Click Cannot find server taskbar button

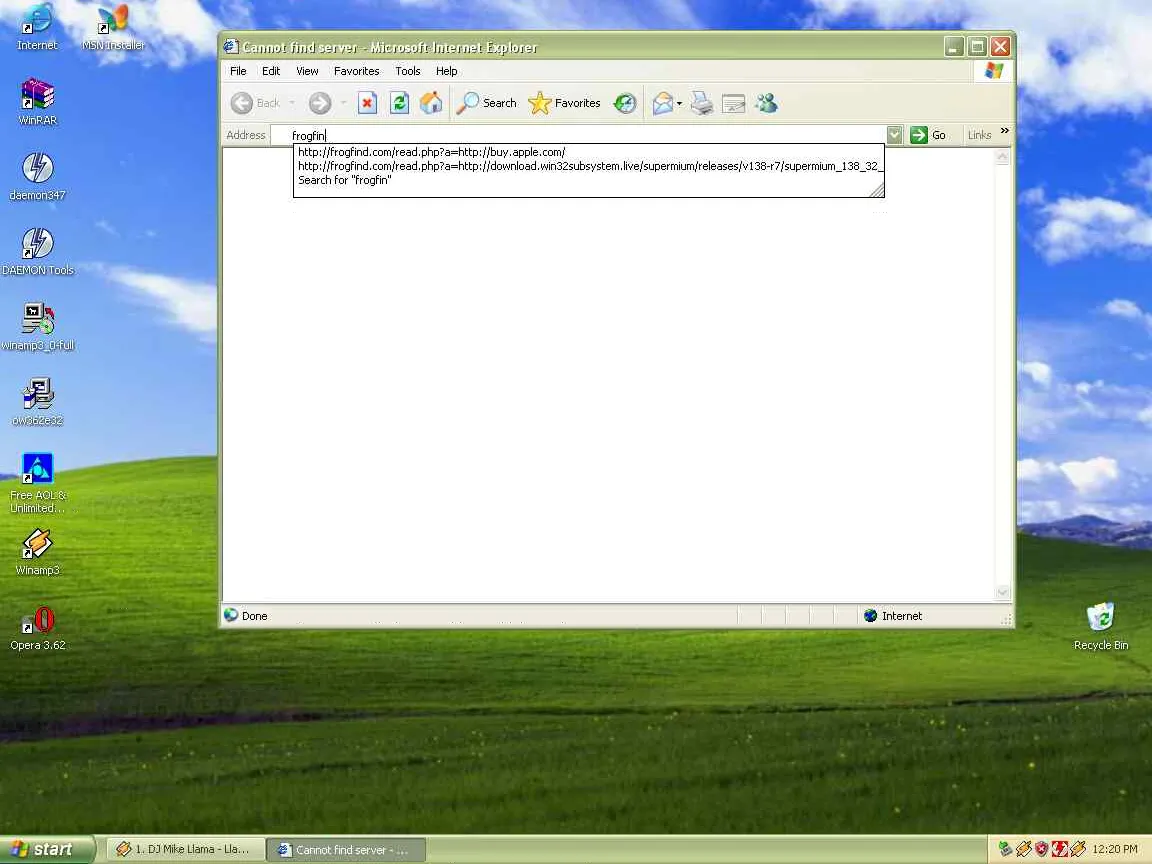tap(345, 850)
